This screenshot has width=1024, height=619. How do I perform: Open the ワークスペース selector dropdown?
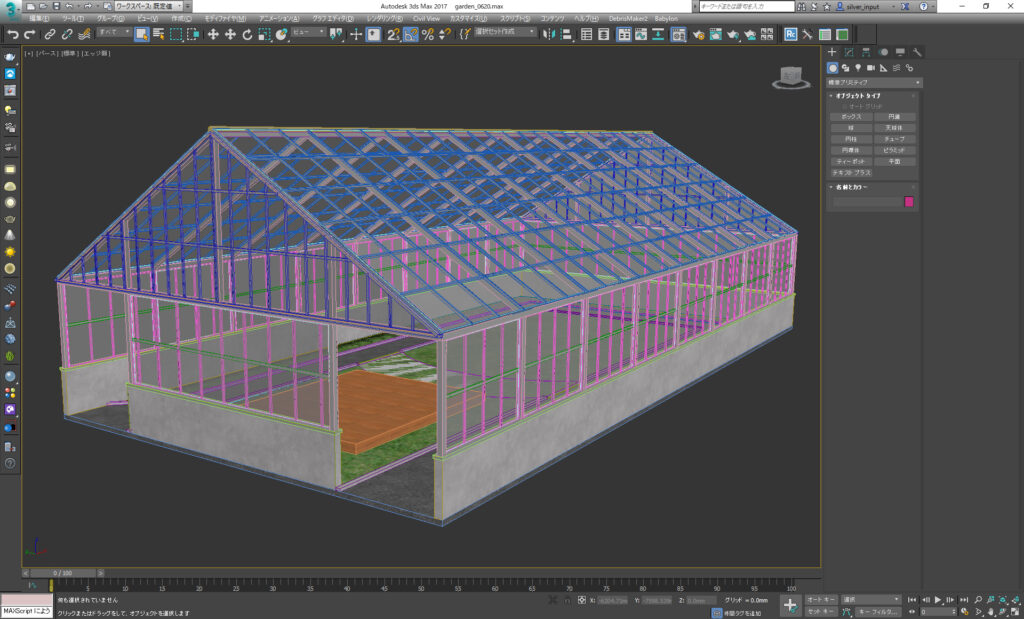(151, 6)
